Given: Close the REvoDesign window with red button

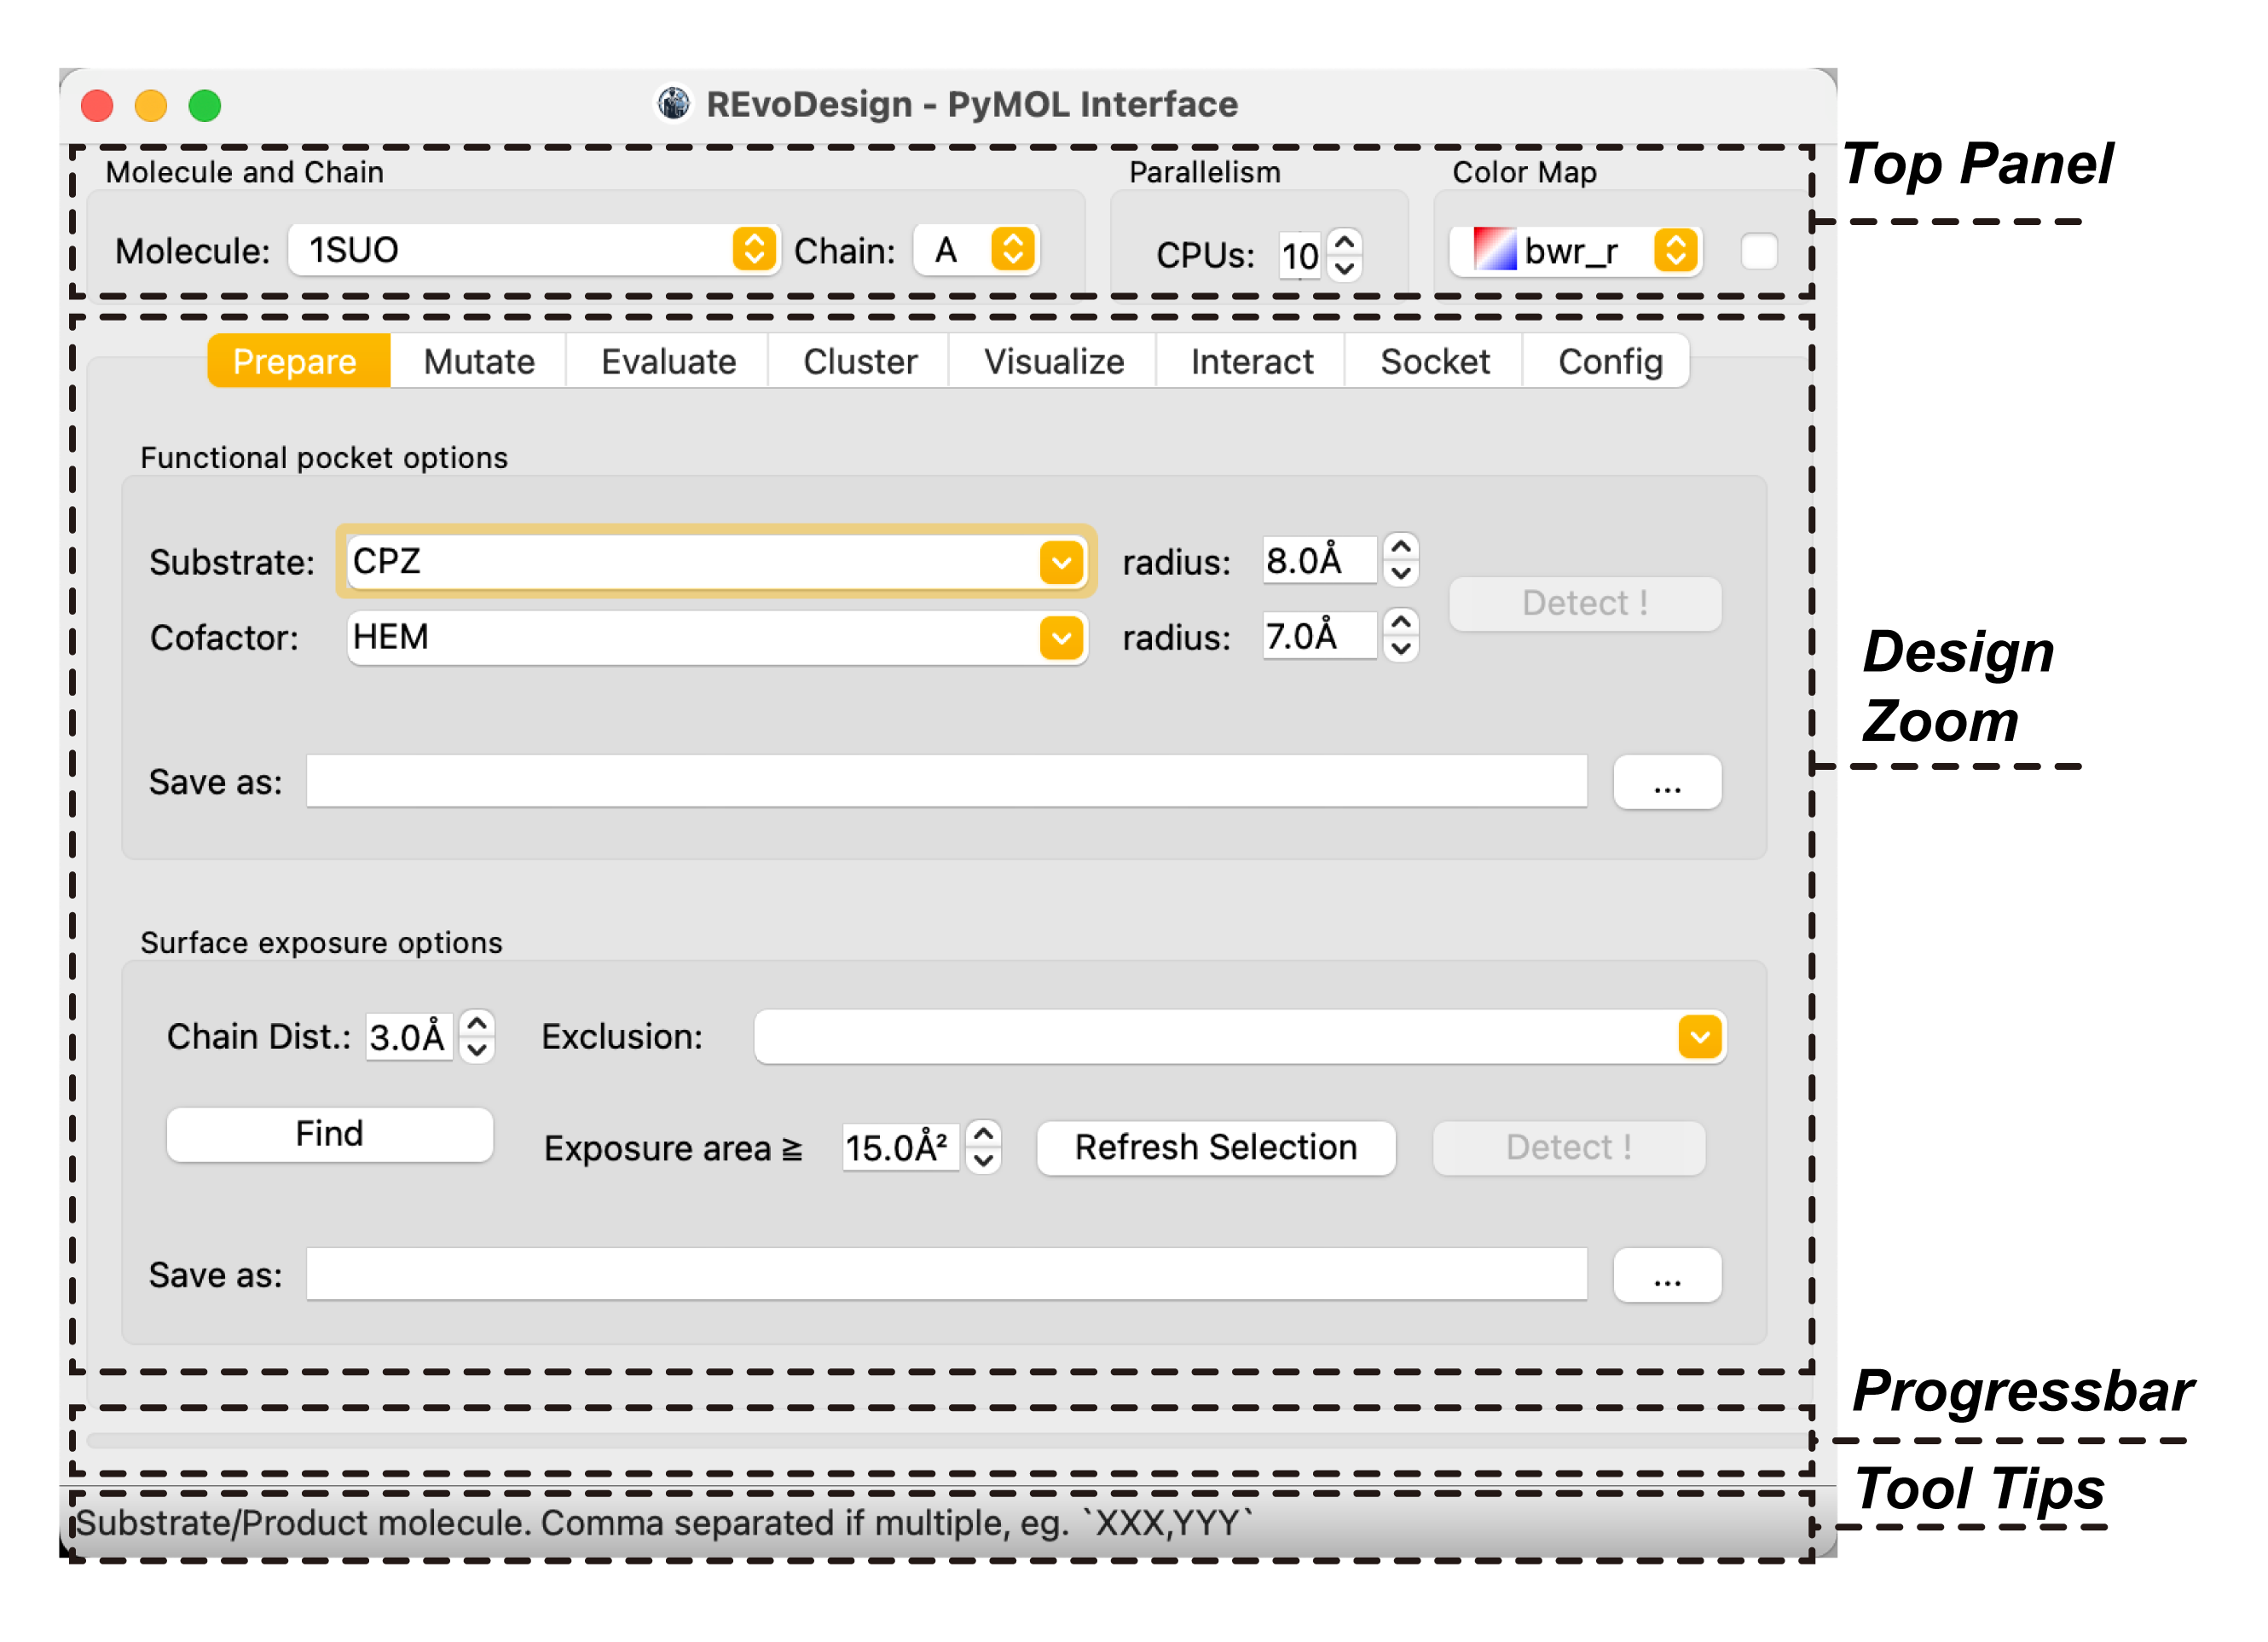Looking at the screenshot, I should tap(97, 105).
